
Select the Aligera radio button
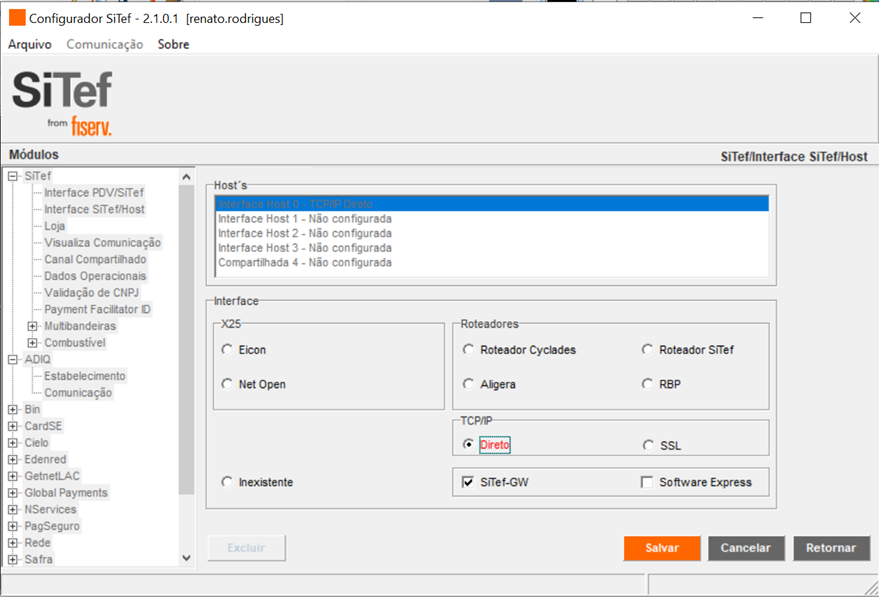(x=469, y=384)
